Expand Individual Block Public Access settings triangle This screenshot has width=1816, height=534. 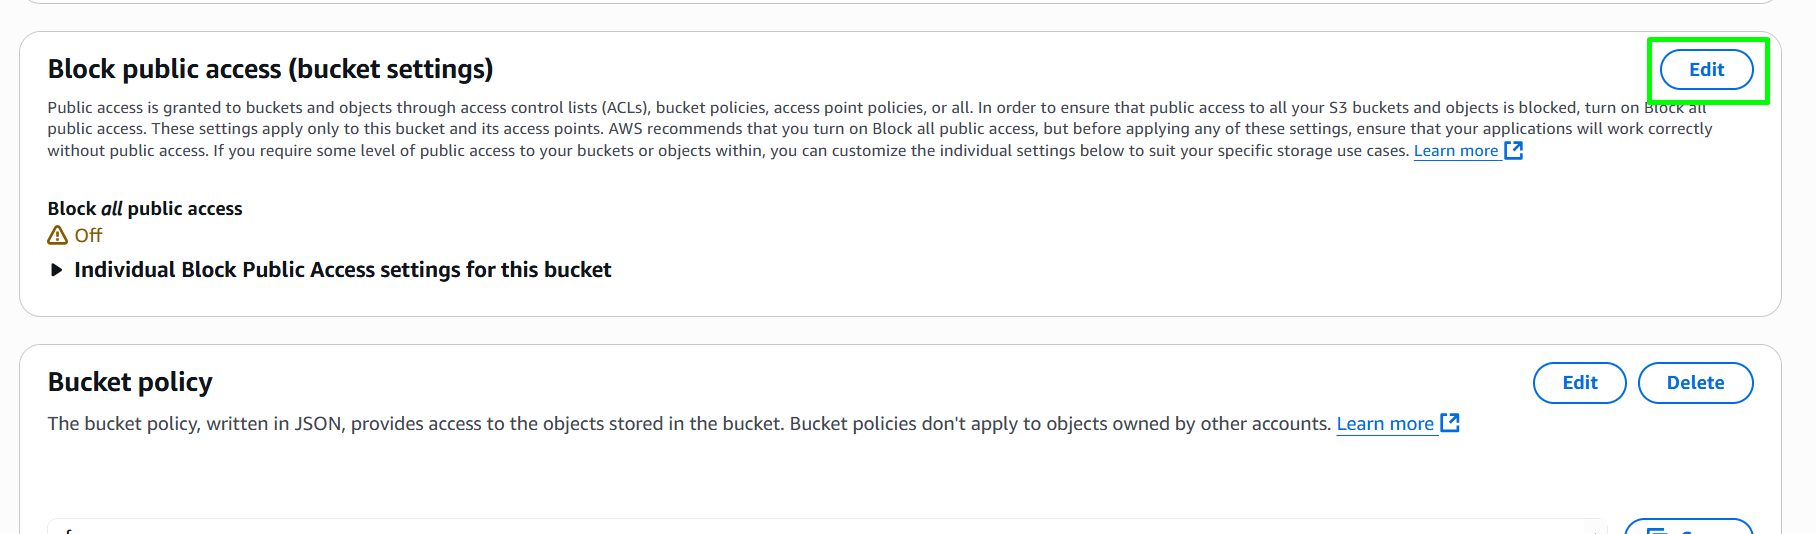pos(57,270)
